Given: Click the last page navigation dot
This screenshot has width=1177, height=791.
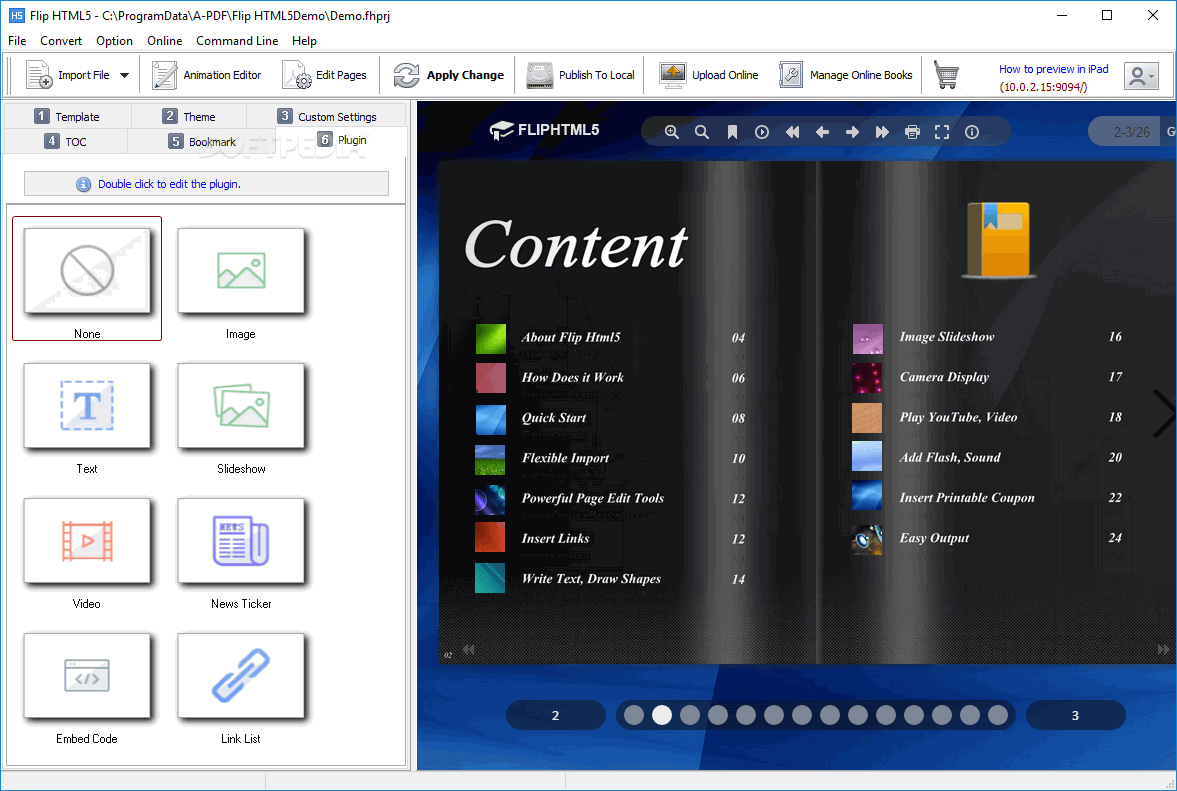Looking at the screenshot, I should click(998, 715).
